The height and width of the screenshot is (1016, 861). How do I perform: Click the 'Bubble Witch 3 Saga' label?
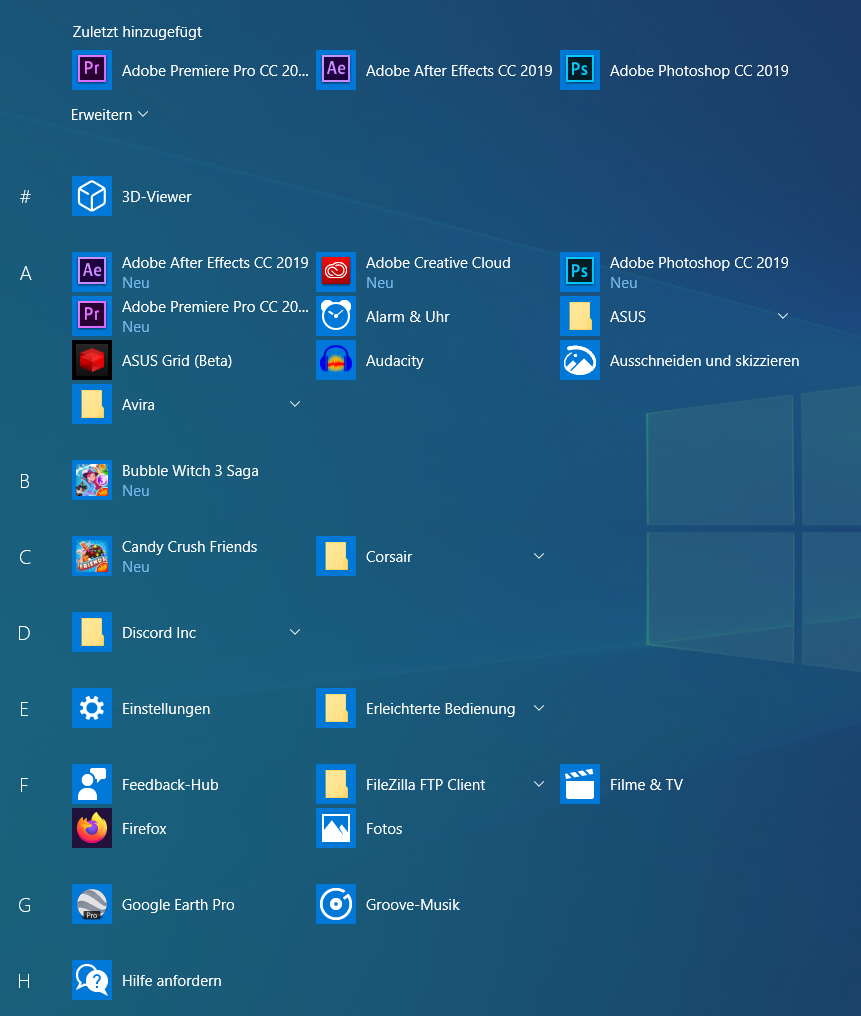point(190,471)
